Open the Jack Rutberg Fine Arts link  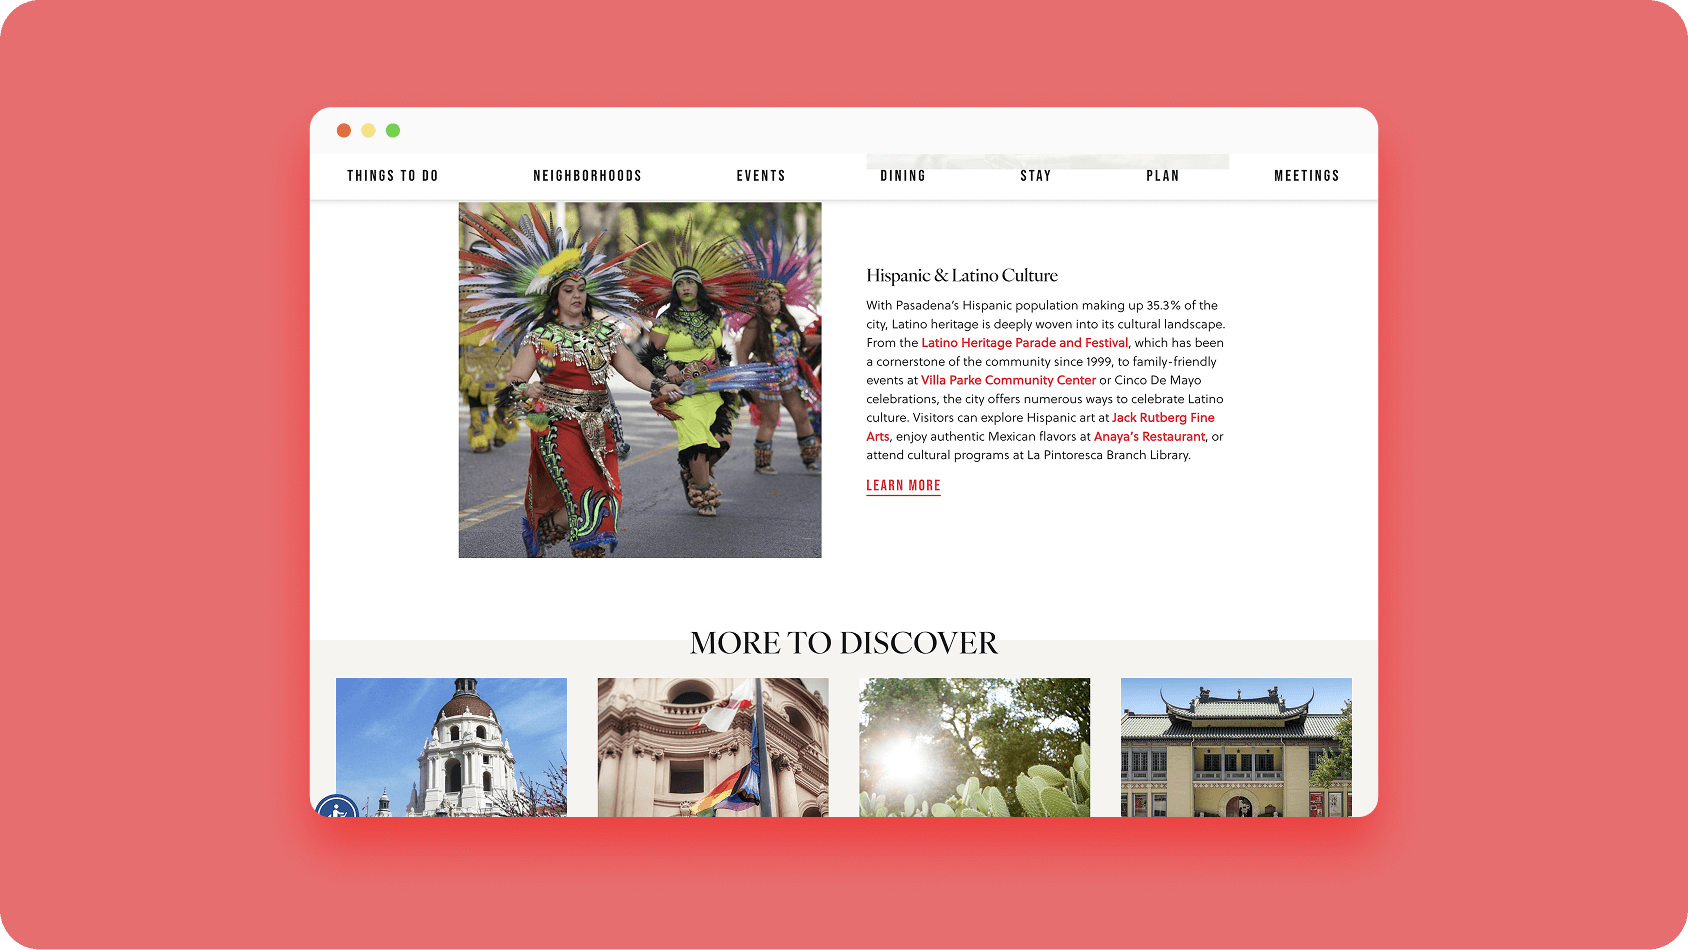tap(1163, 418)
